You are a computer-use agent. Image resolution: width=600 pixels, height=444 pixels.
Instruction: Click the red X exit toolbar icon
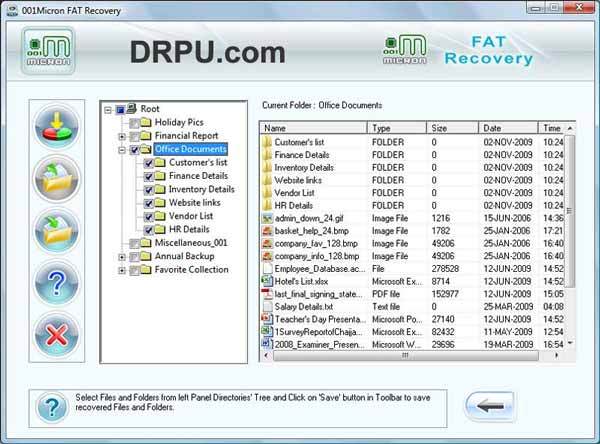pos(57,335)
